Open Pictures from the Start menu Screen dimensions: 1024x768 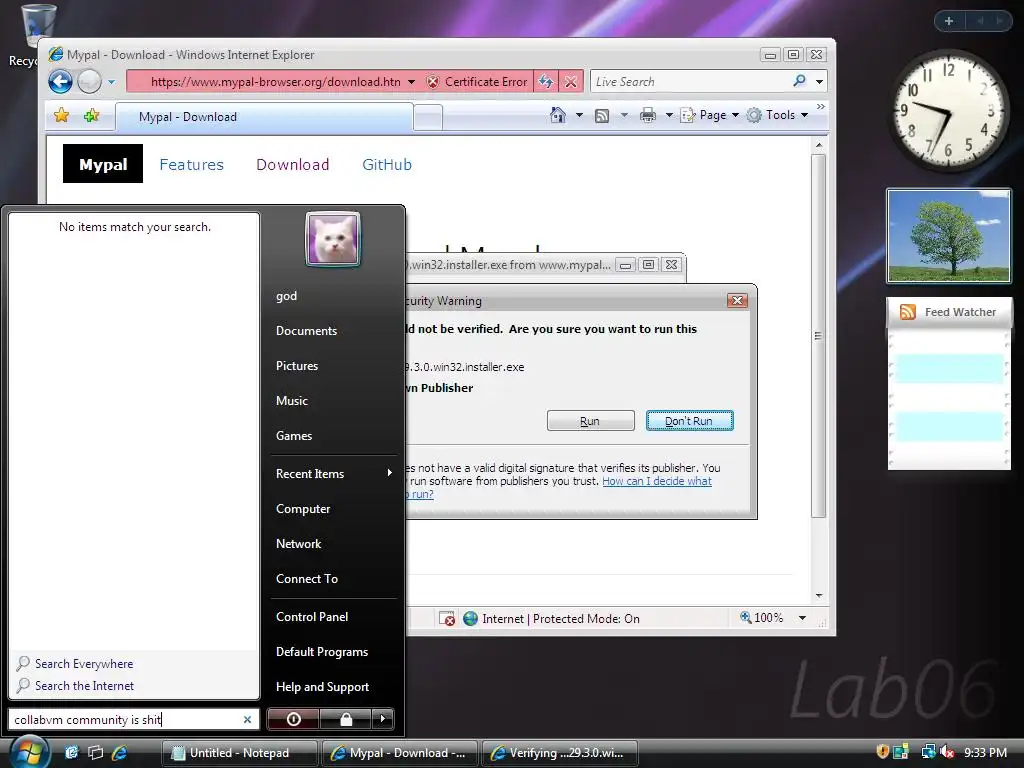(296, 366)
